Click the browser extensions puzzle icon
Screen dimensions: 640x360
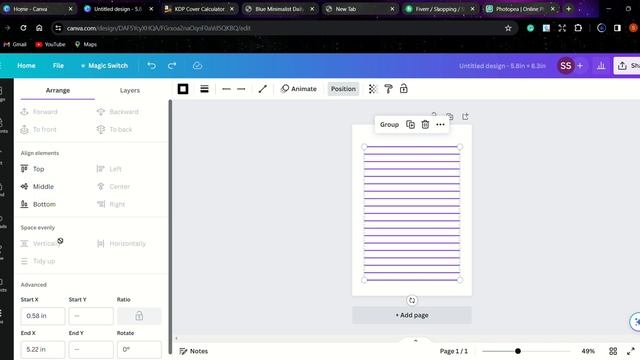click(578, 28)
